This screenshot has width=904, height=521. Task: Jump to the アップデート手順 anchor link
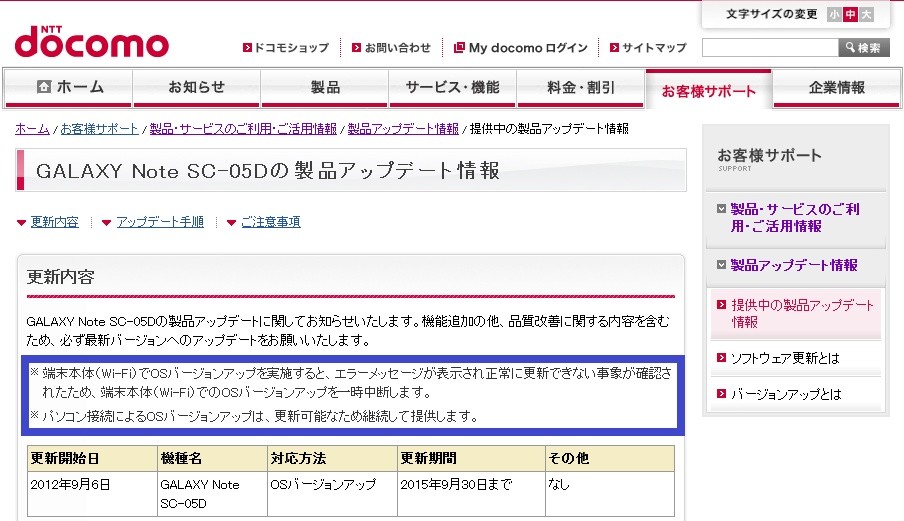pos(160,222)
